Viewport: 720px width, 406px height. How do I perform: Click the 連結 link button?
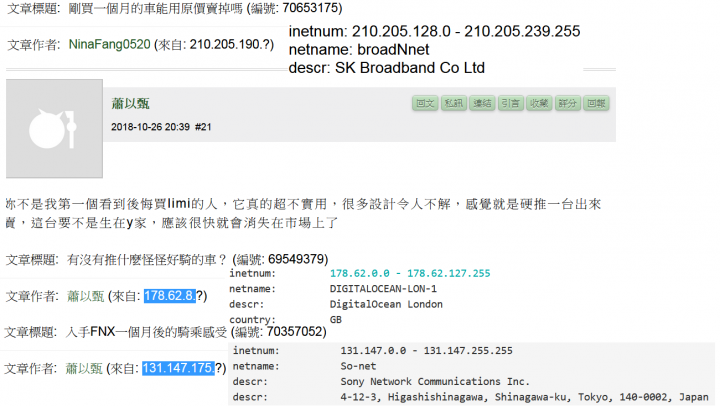[483, 103]
